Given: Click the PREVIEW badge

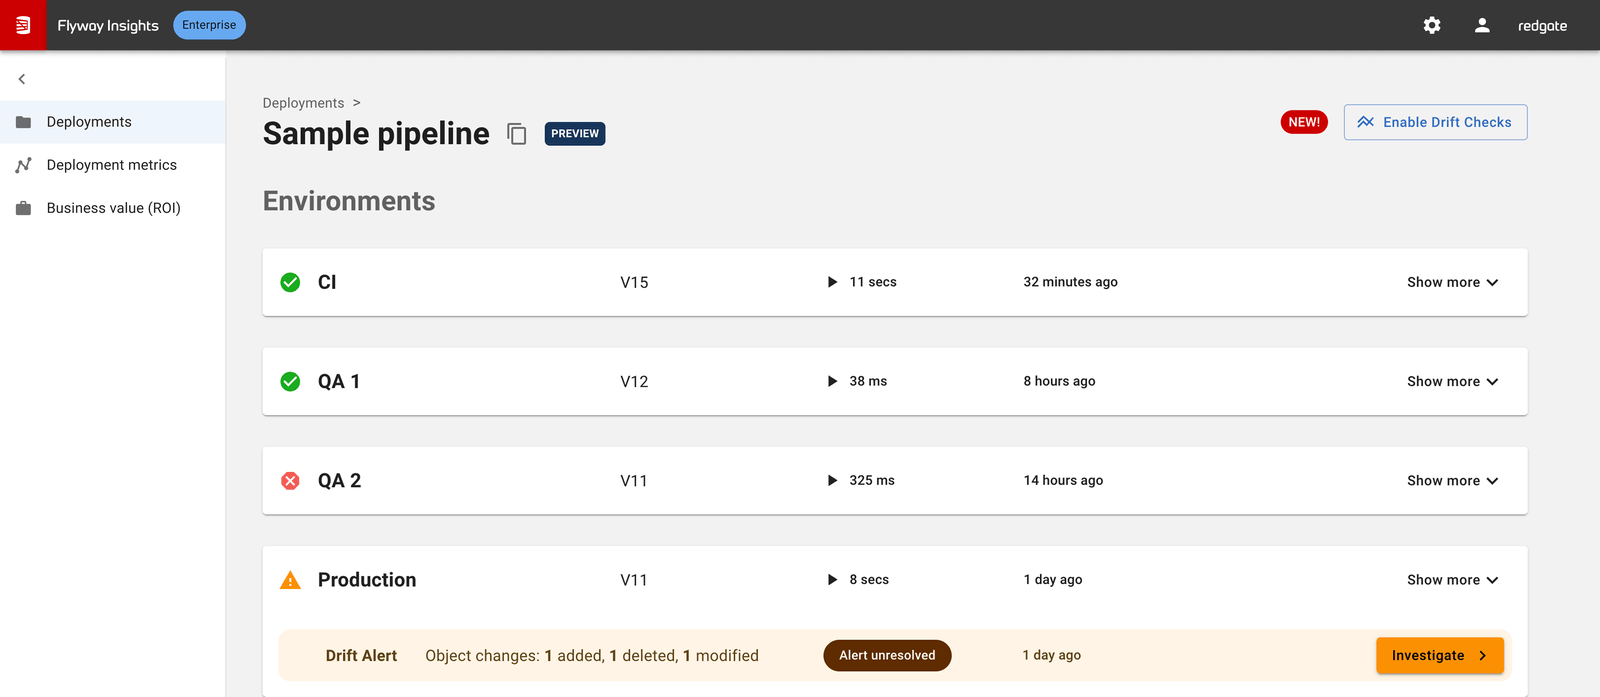Looking at the screenshot, I should pos(575,134).
